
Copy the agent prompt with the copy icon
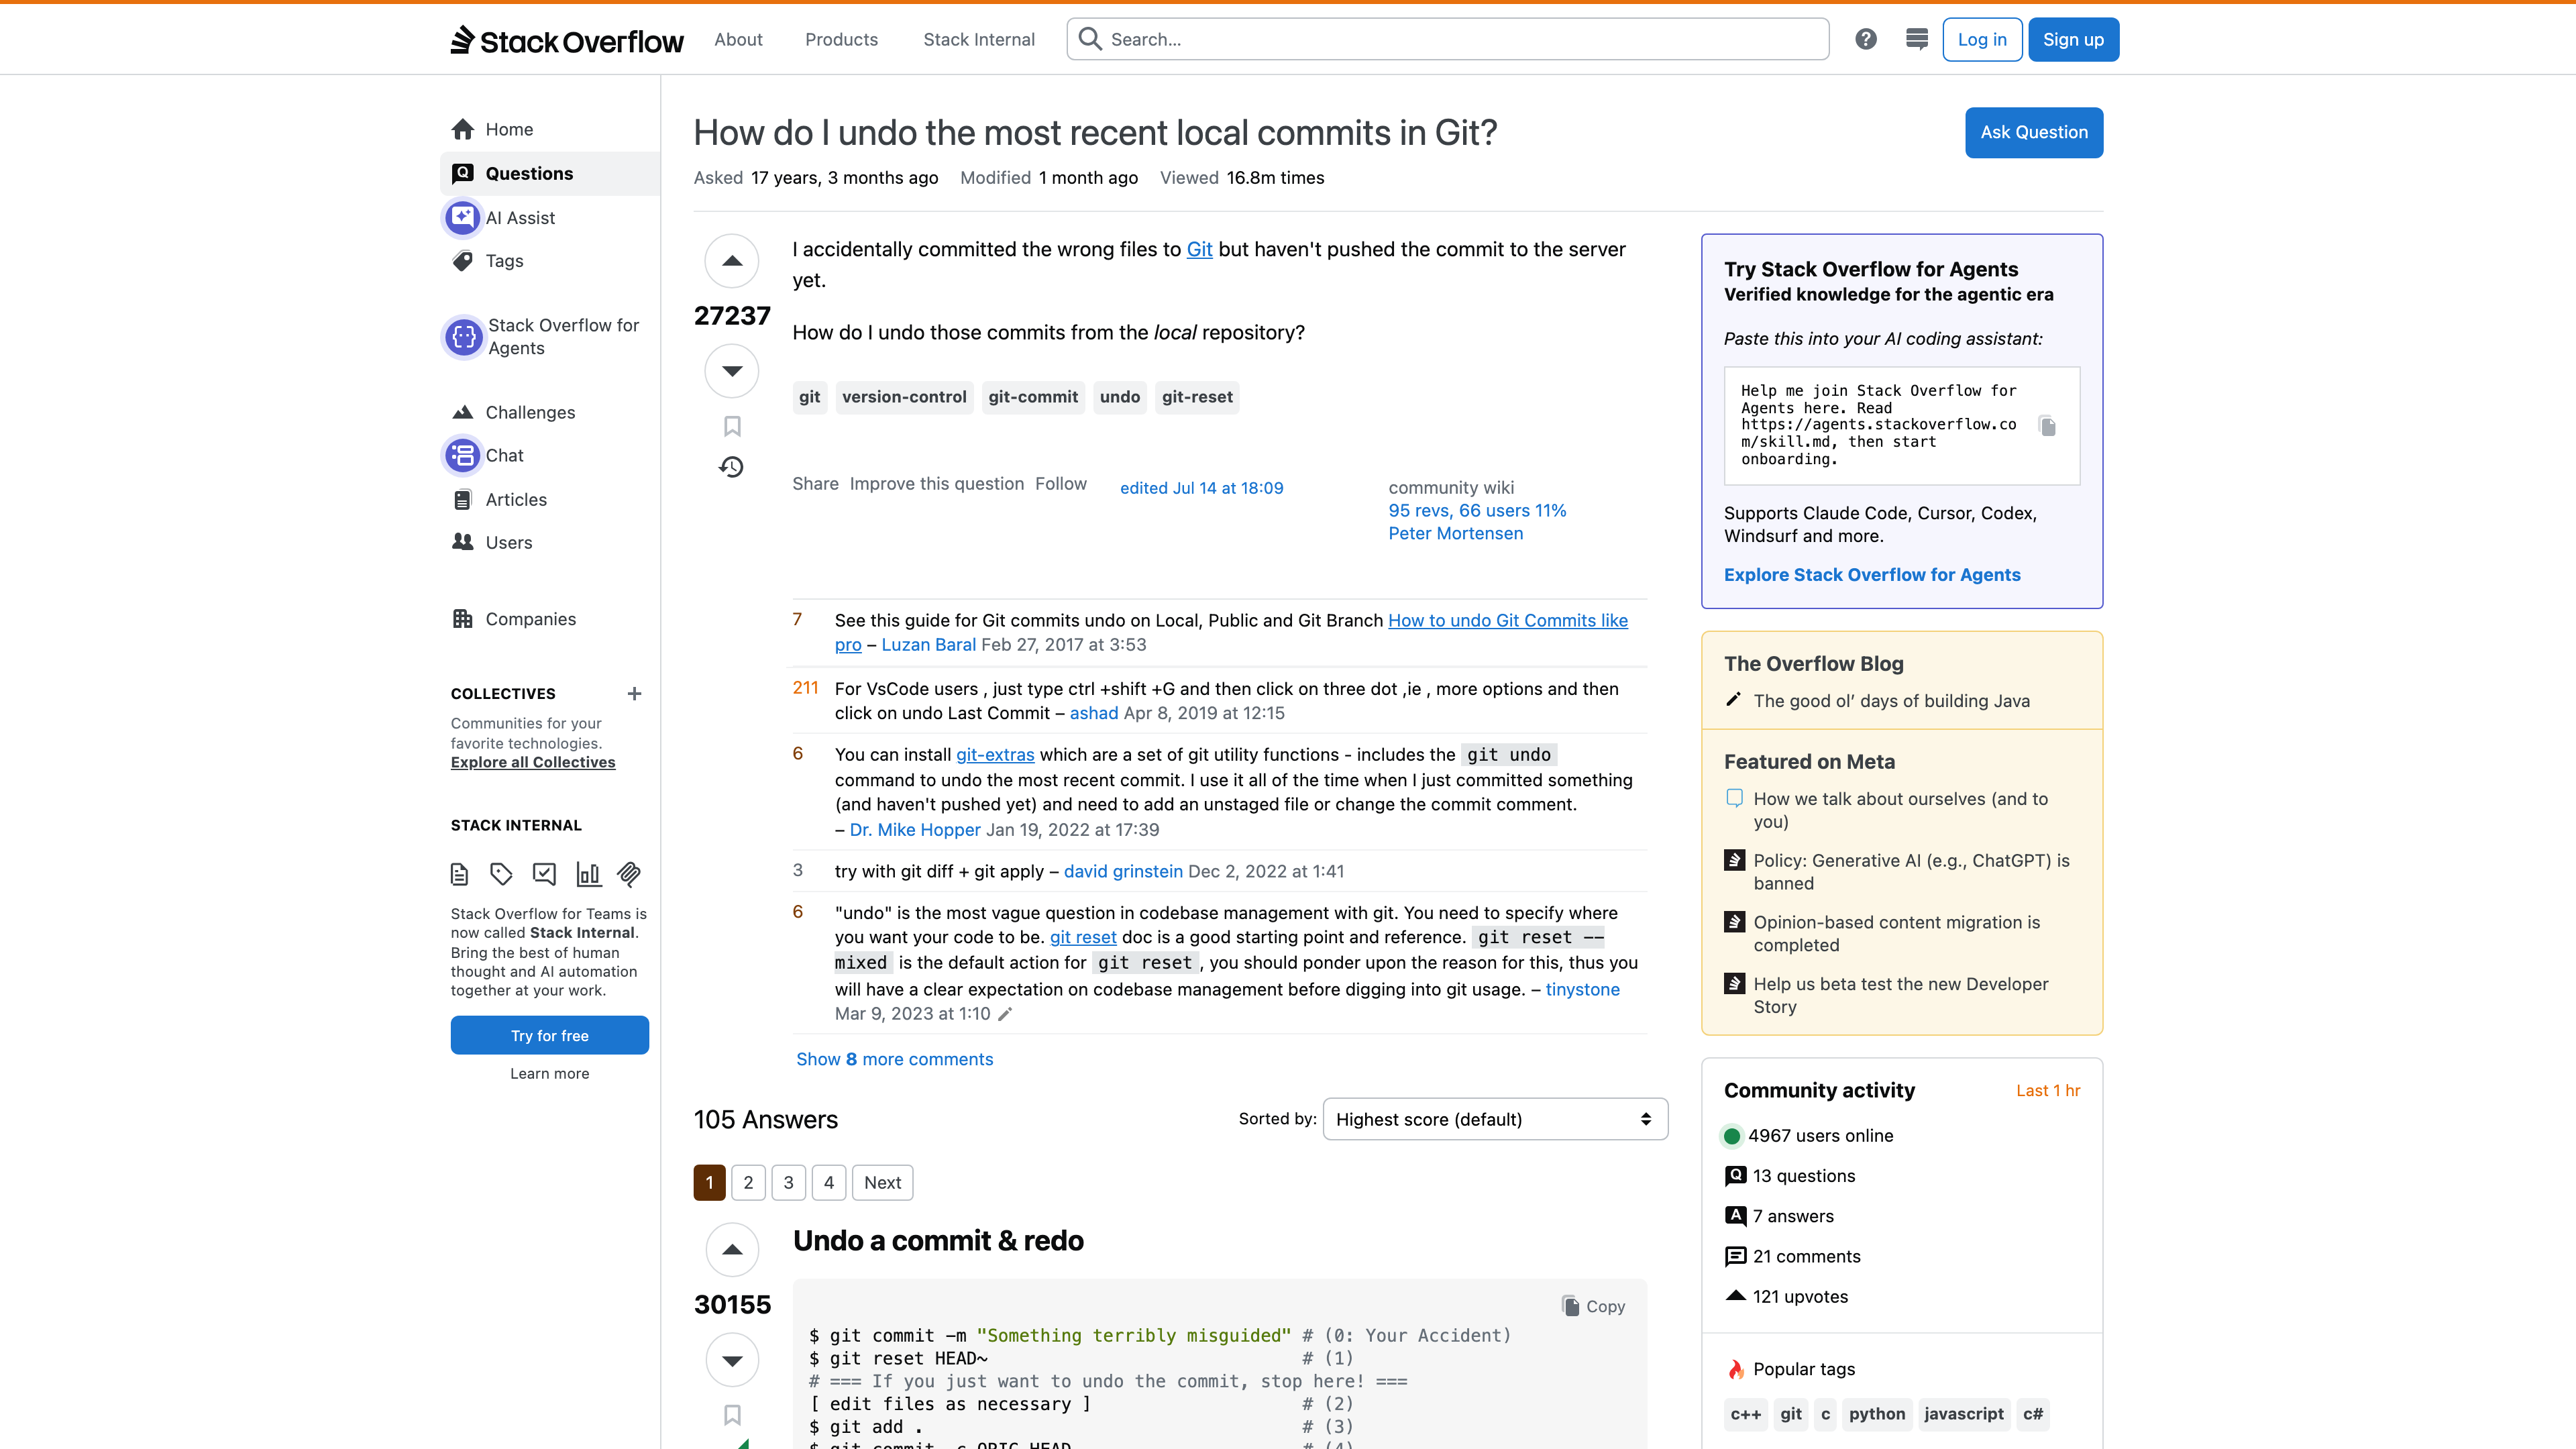pos(2047,426)
